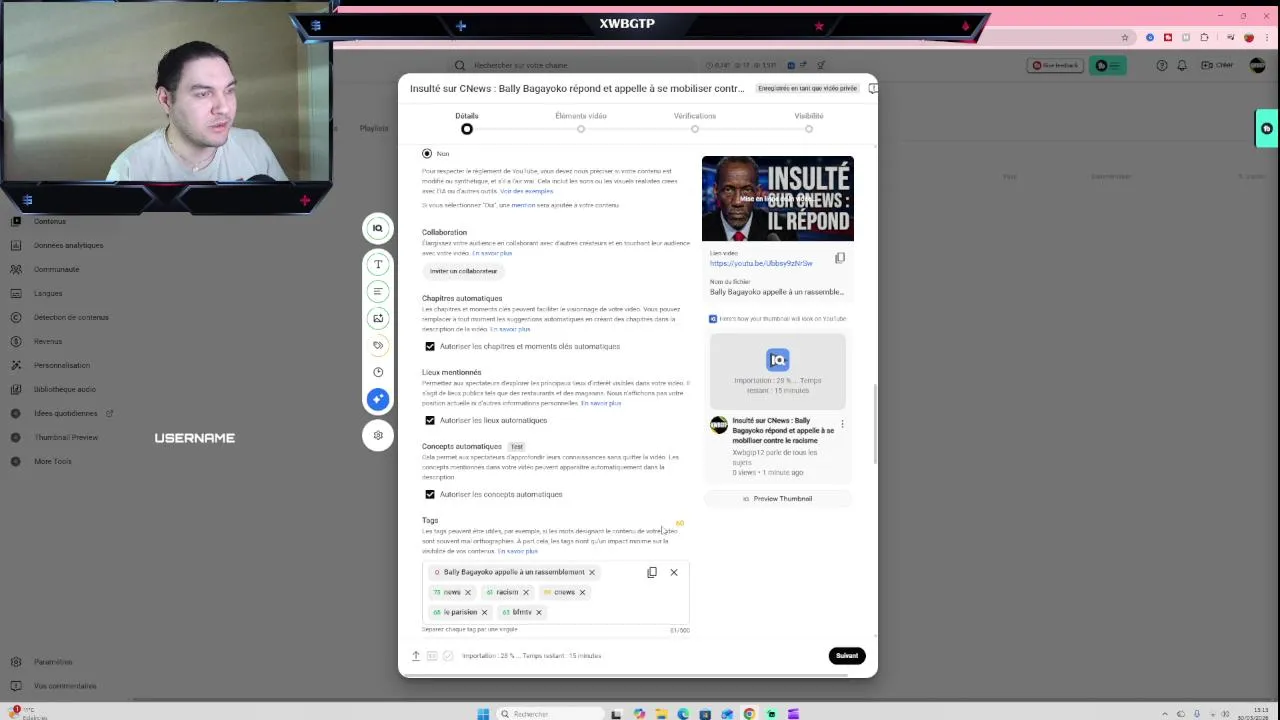
Task: Open the vidIQ panel icon in the side toolbar
Action: [x=378, y=228]
